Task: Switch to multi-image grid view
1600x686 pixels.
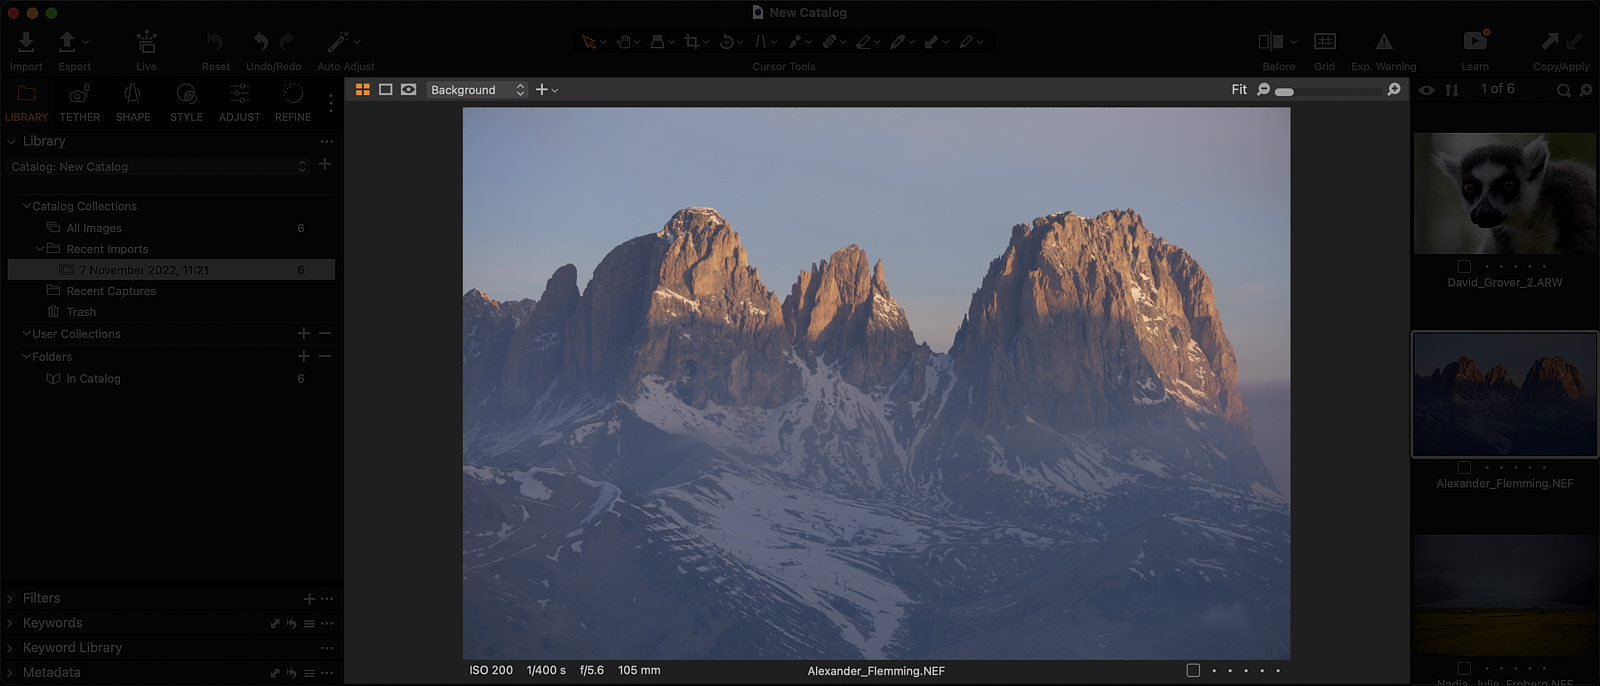Action: click(363, 89)
